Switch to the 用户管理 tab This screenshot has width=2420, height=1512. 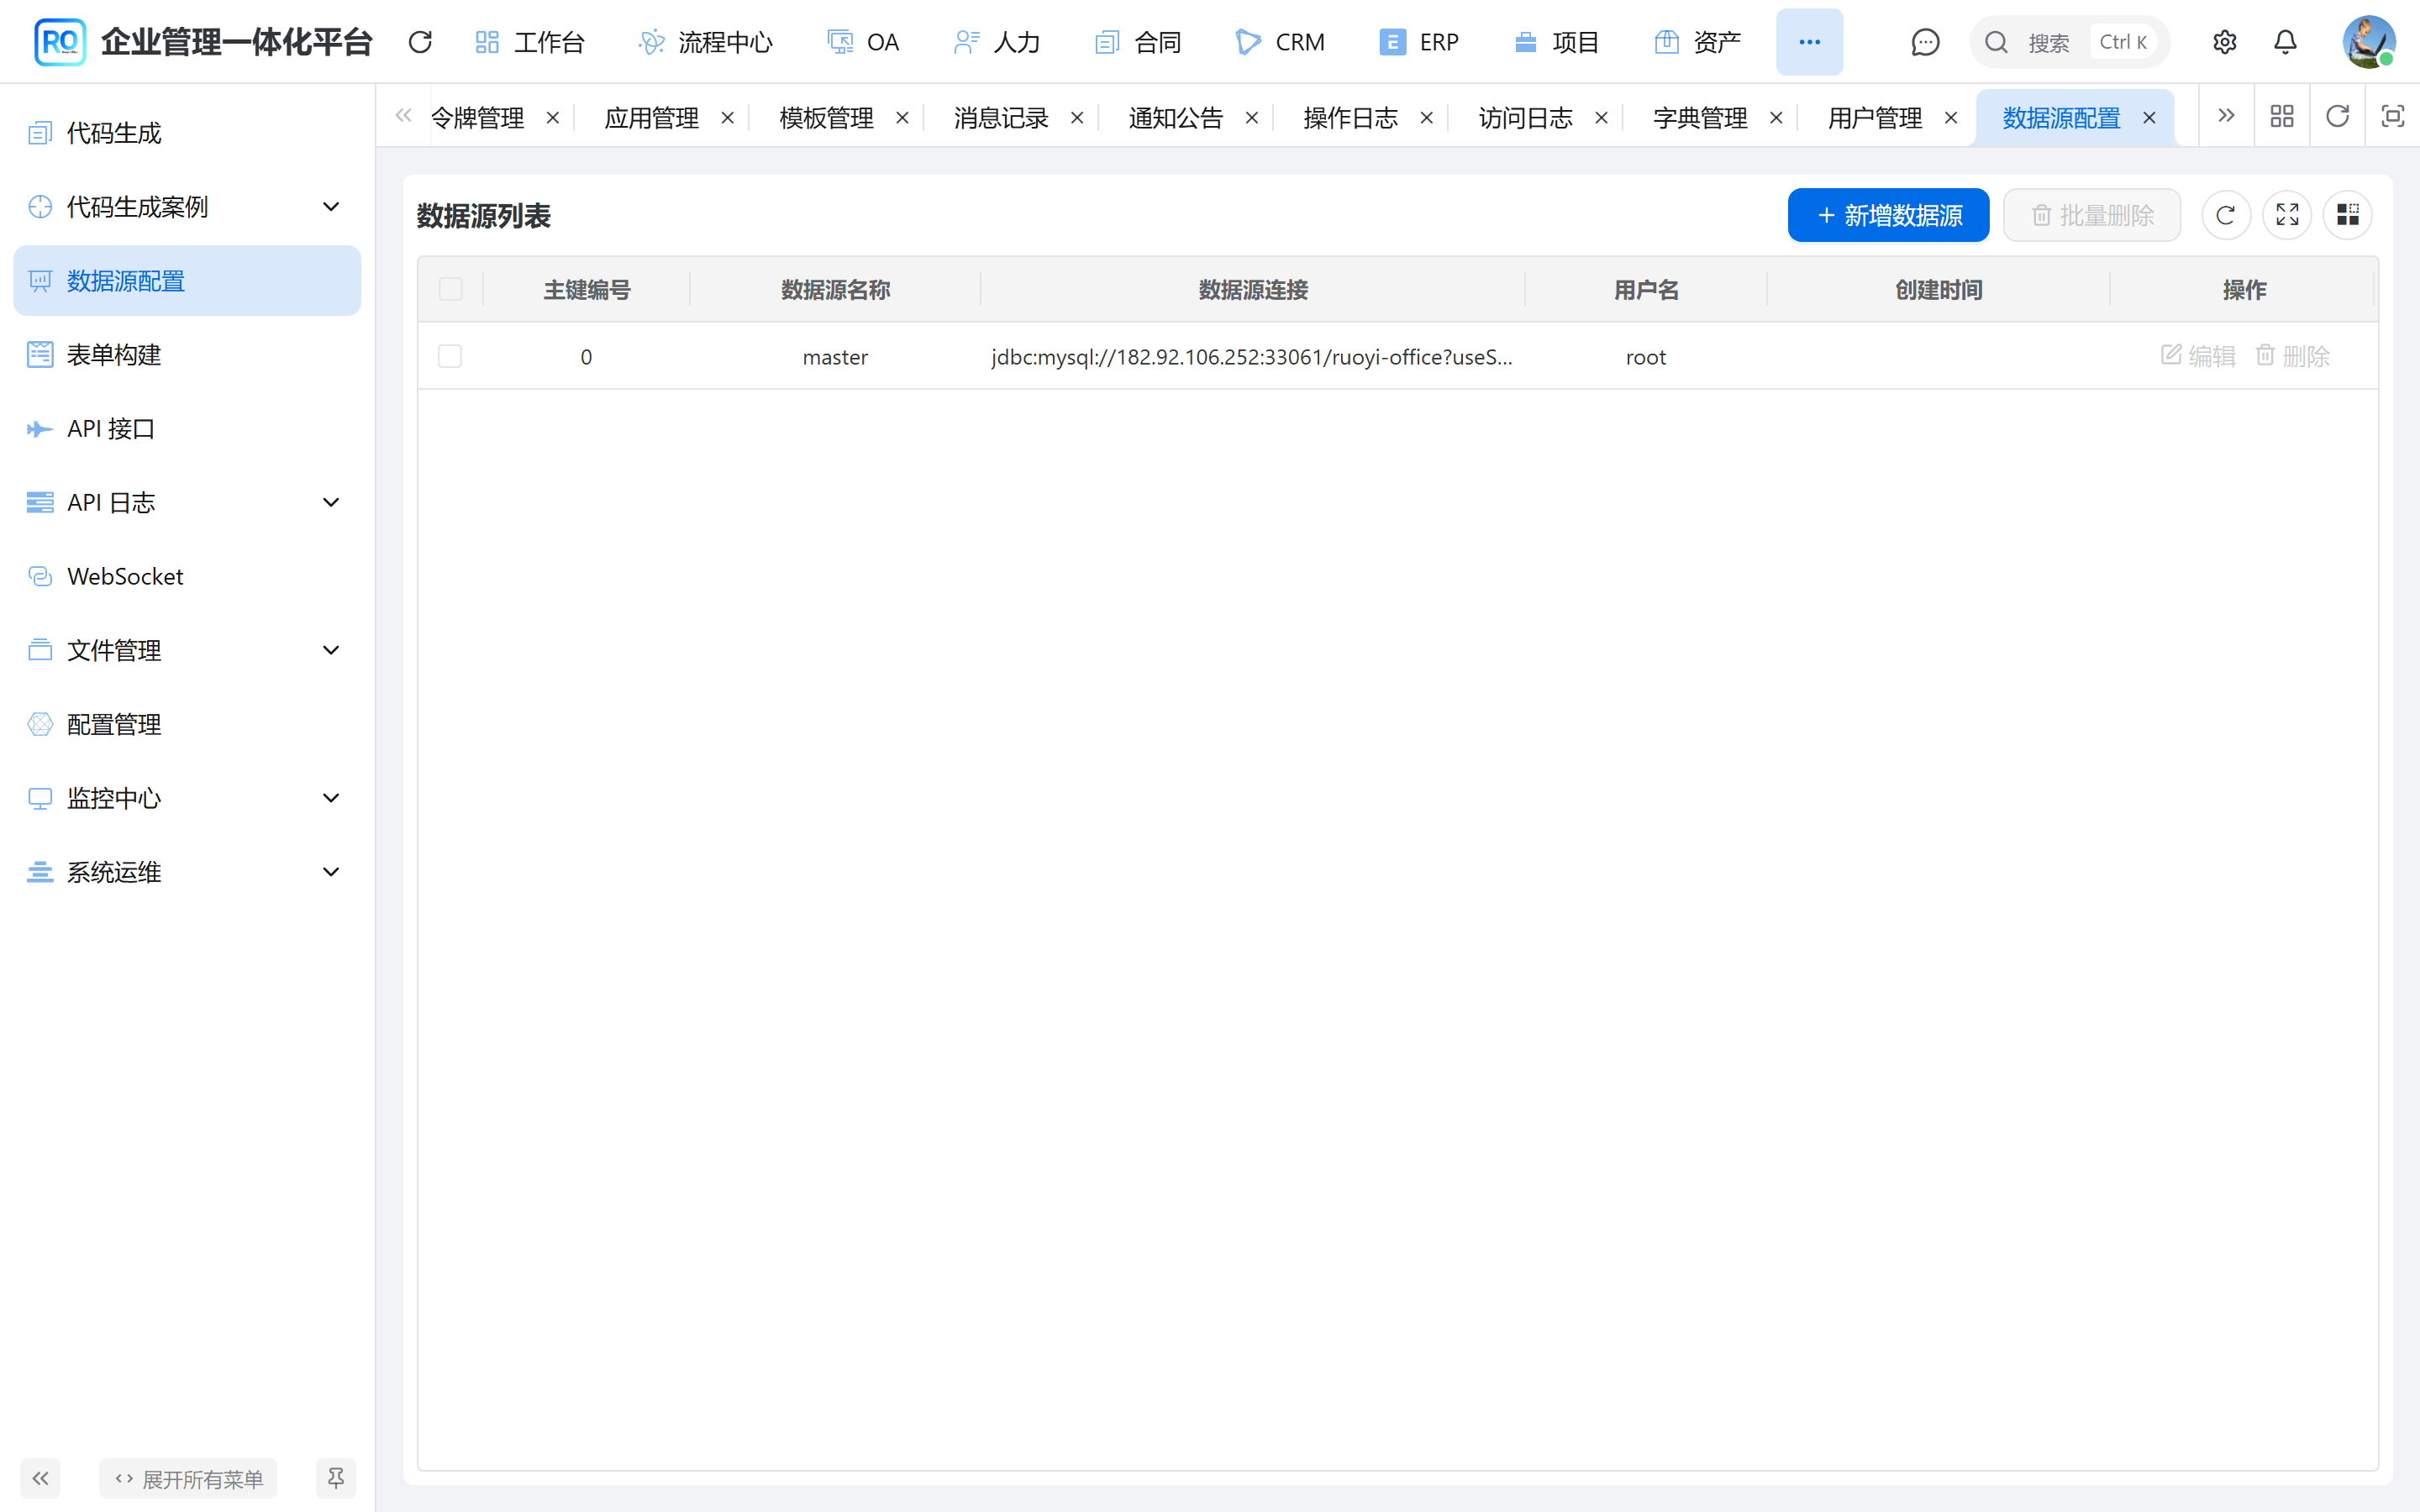click(1875, 118)
